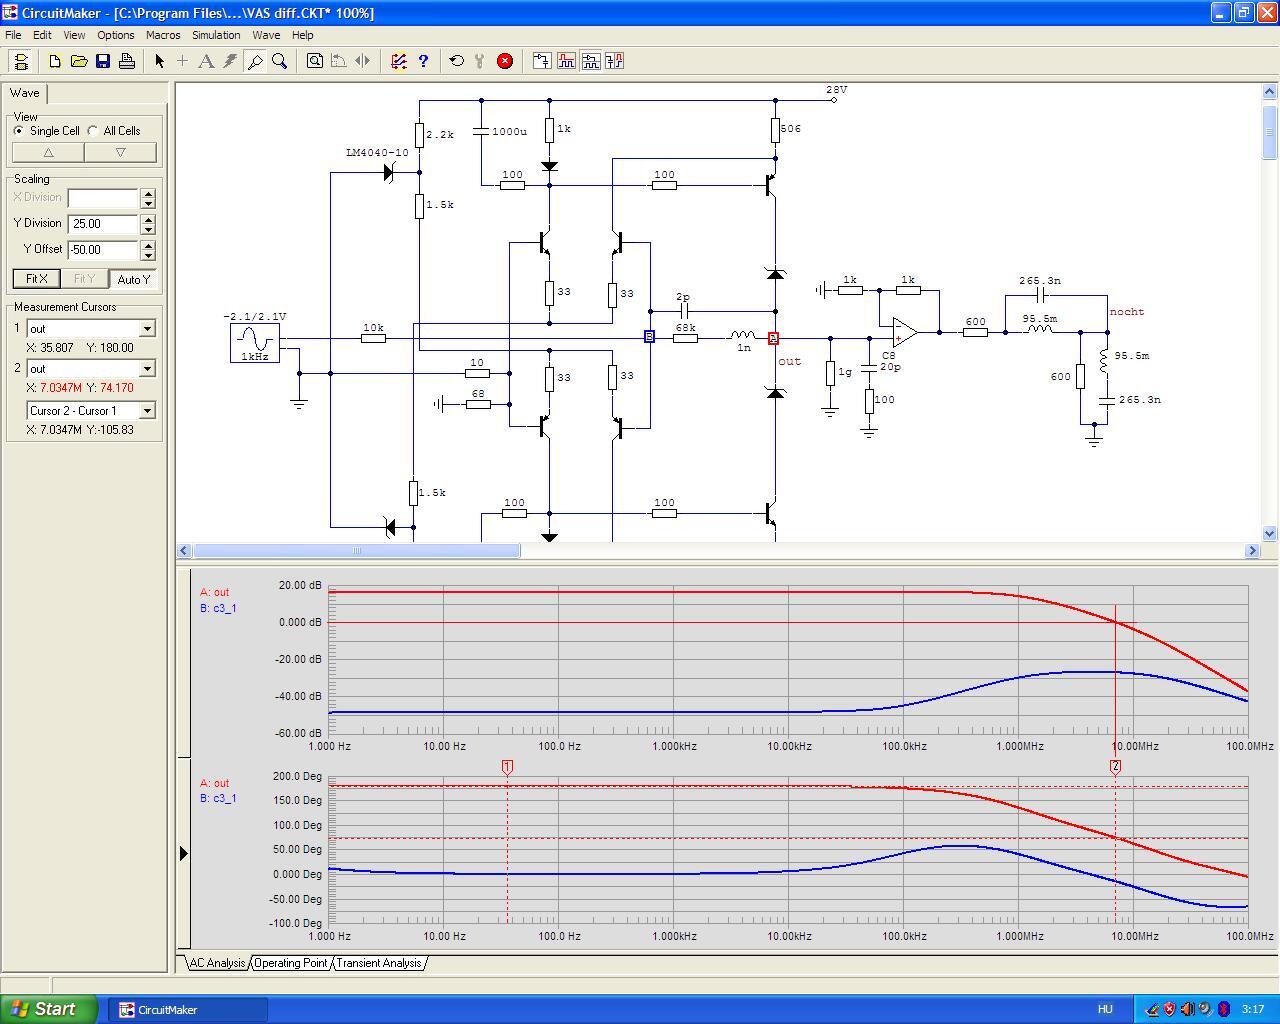Select the magnifier zoom tool
Image resolution: width=1280 pixels, height=1024 pixels.
point(280,61)
